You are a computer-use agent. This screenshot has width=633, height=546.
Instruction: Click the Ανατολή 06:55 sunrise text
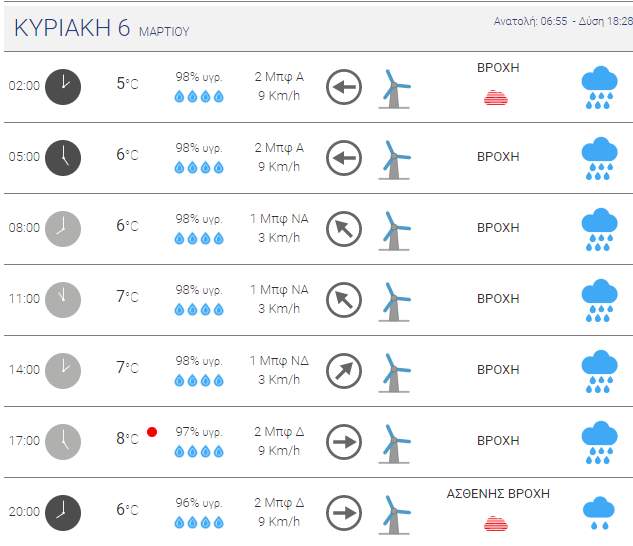click(530, 21)
